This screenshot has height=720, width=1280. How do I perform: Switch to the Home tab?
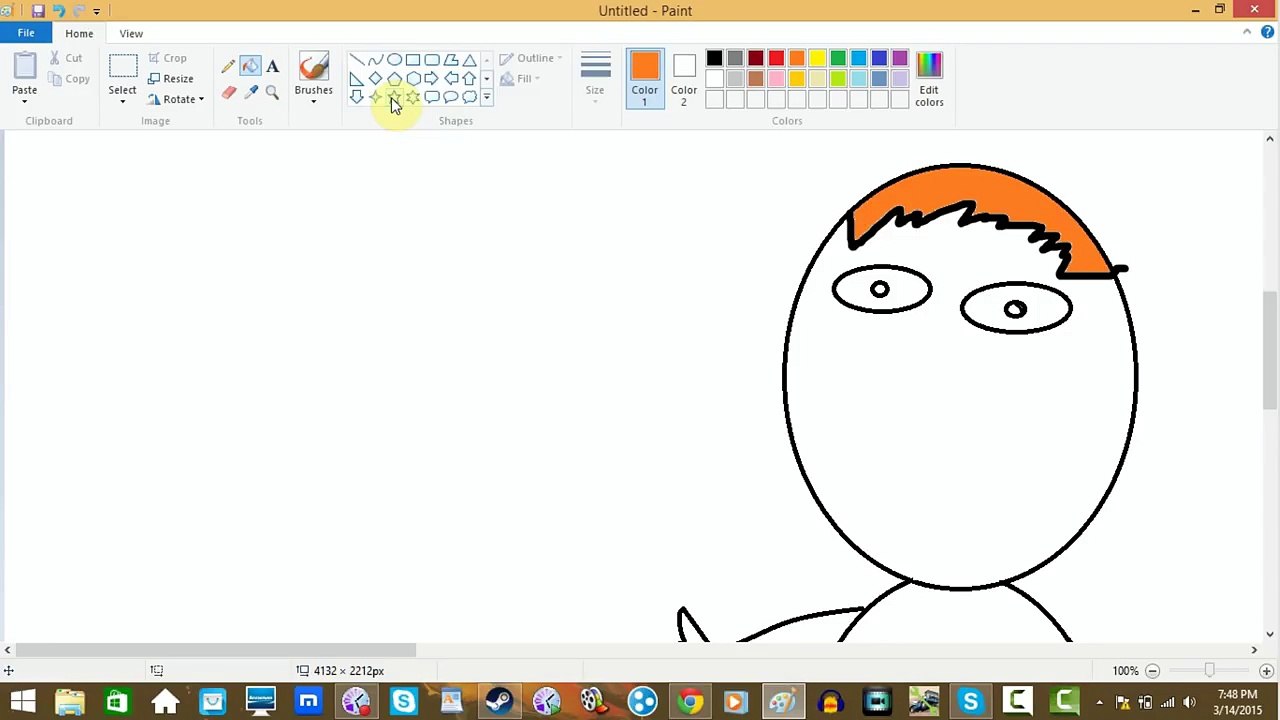tap(79, 33)
